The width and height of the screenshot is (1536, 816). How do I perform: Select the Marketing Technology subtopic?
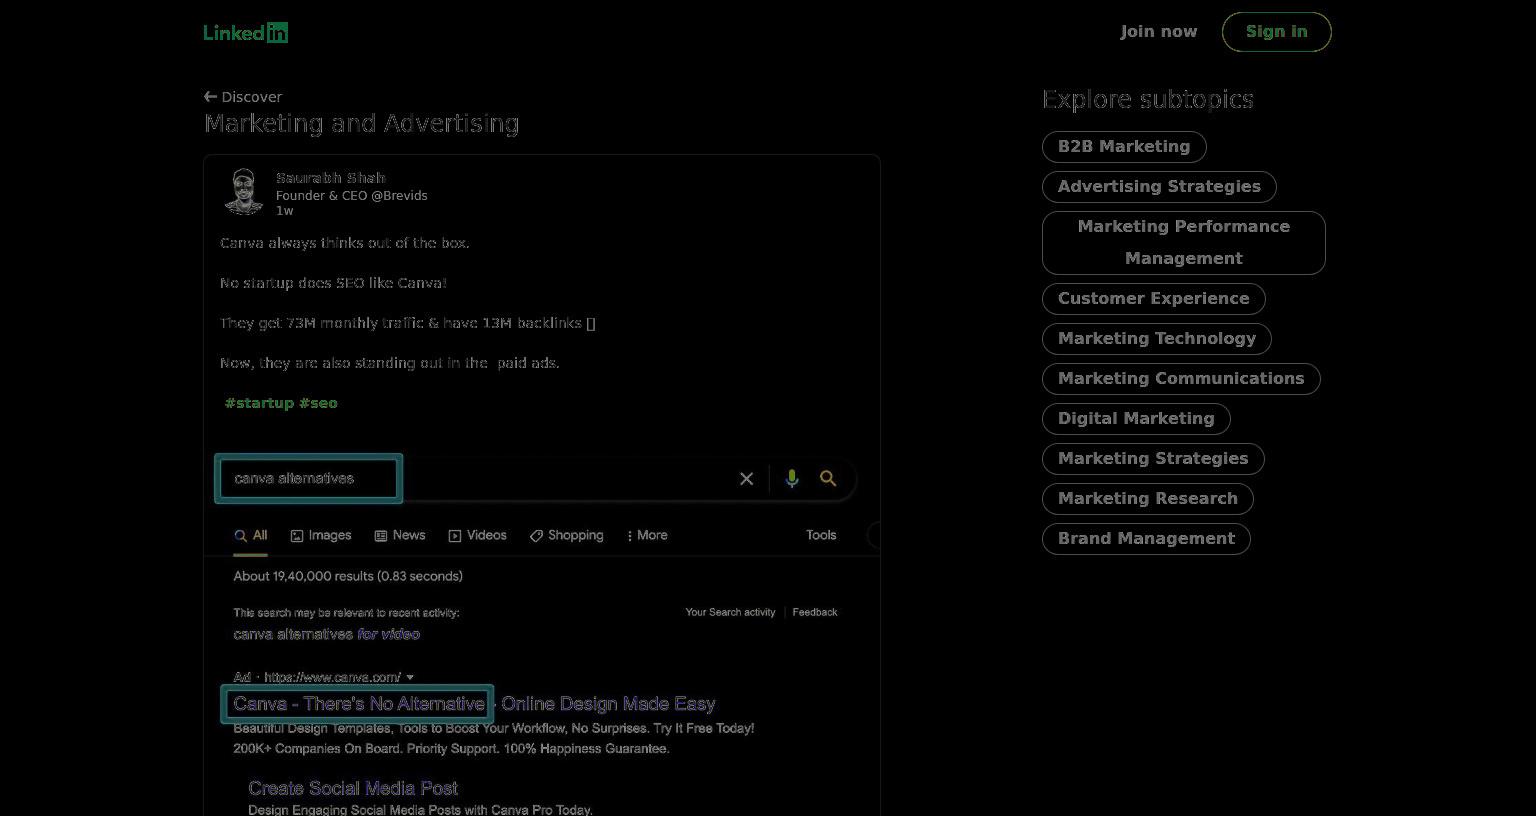pyautogui.click(x=1157, y=339)
